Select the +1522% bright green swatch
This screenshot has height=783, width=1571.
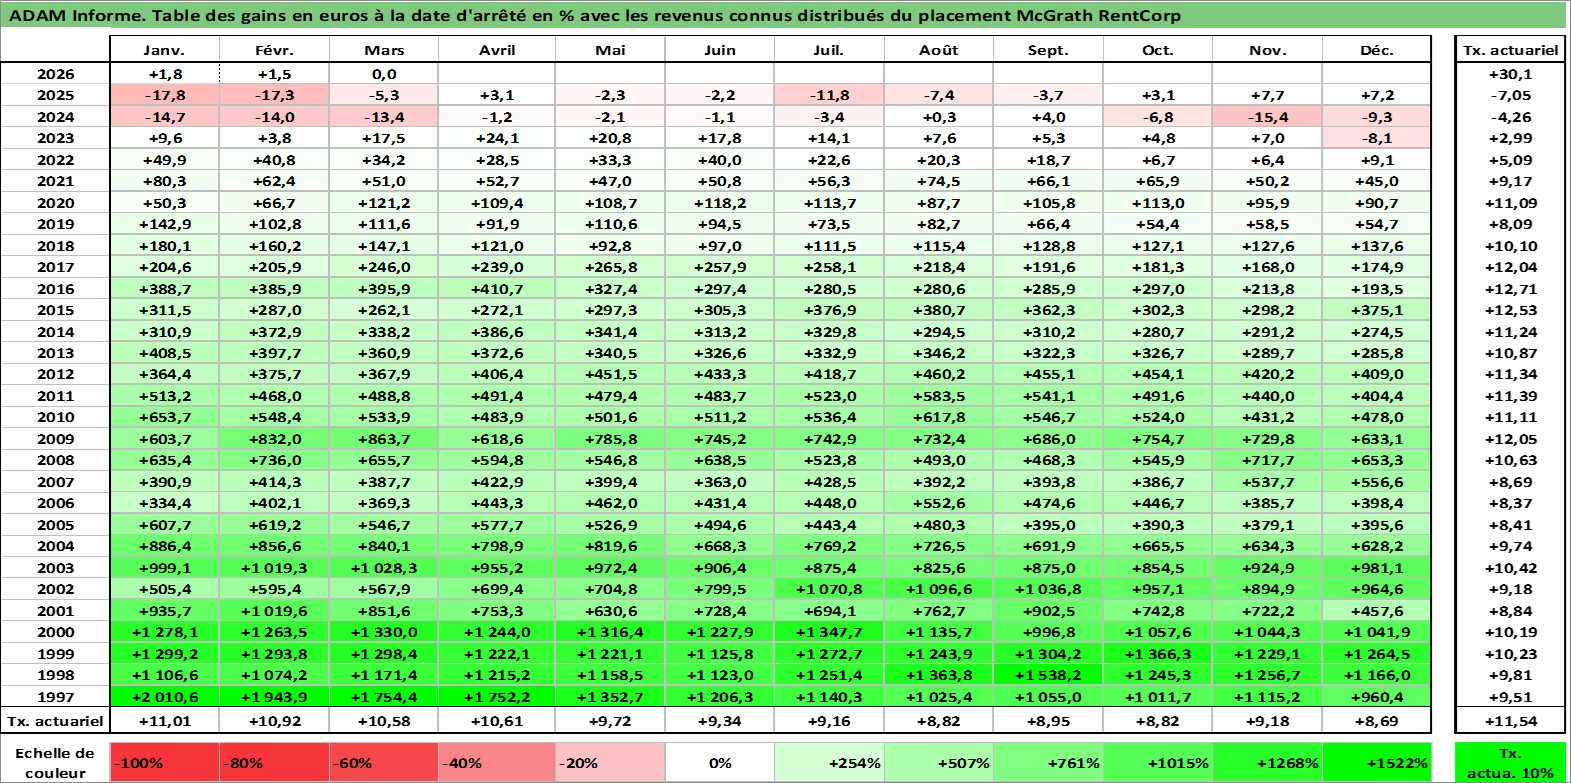[1377, 762]
